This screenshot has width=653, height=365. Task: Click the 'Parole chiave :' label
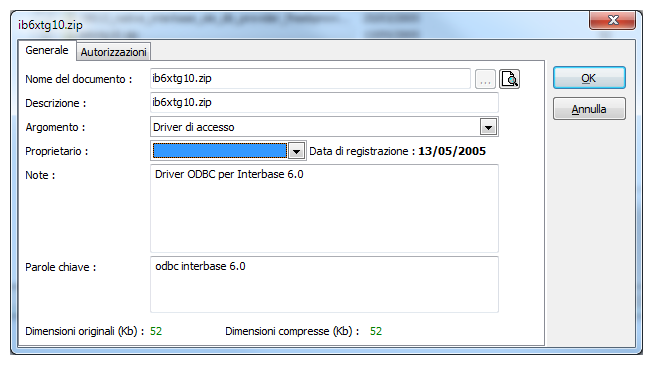click(60, 267)
